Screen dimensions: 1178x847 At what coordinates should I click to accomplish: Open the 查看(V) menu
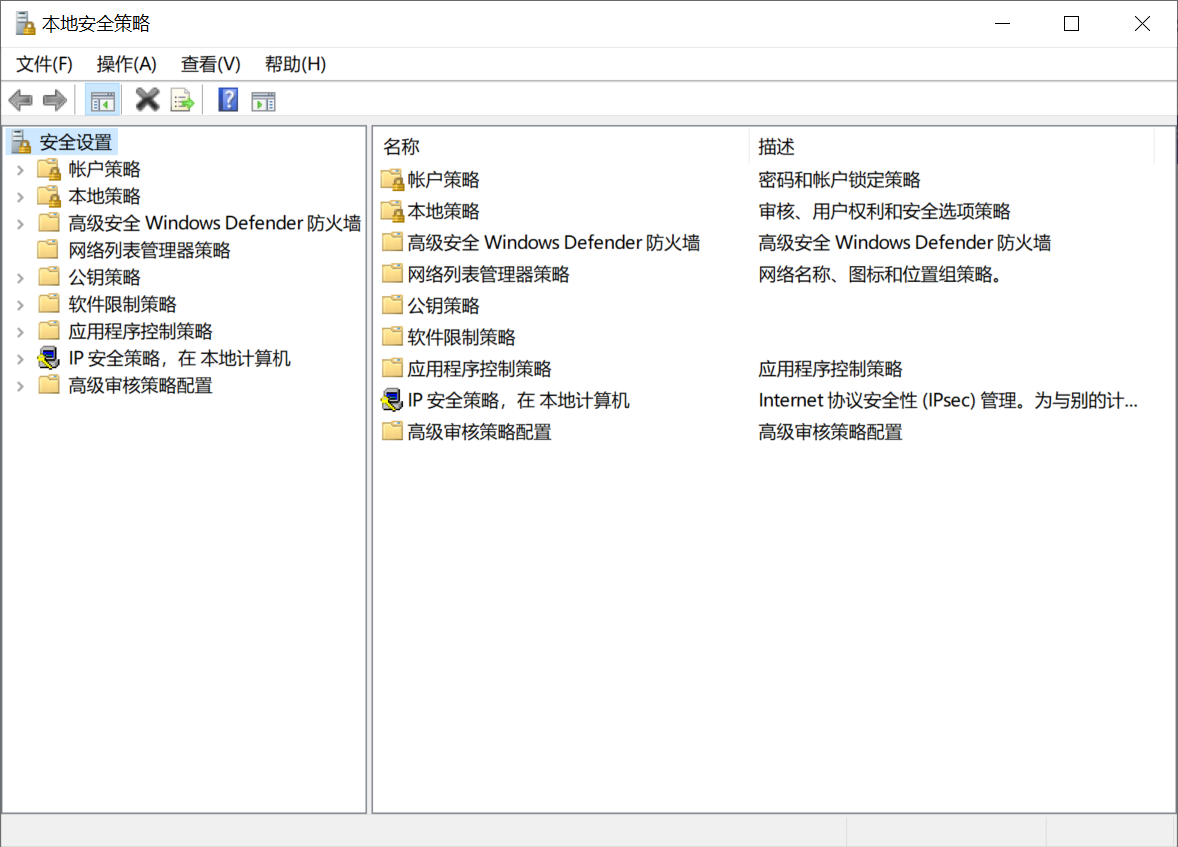210,65
